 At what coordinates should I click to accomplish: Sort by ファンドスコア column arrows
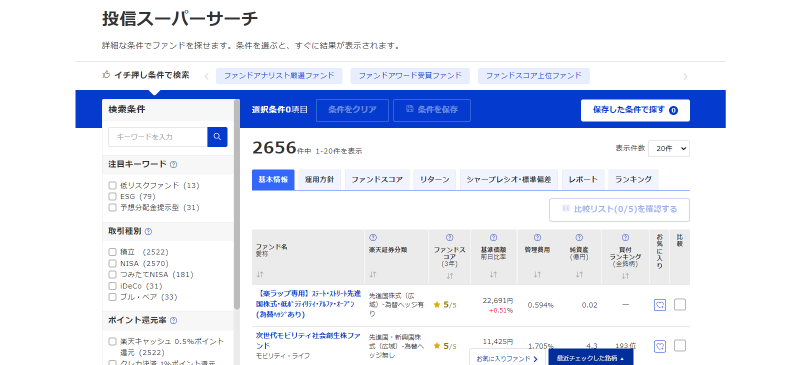450,276
